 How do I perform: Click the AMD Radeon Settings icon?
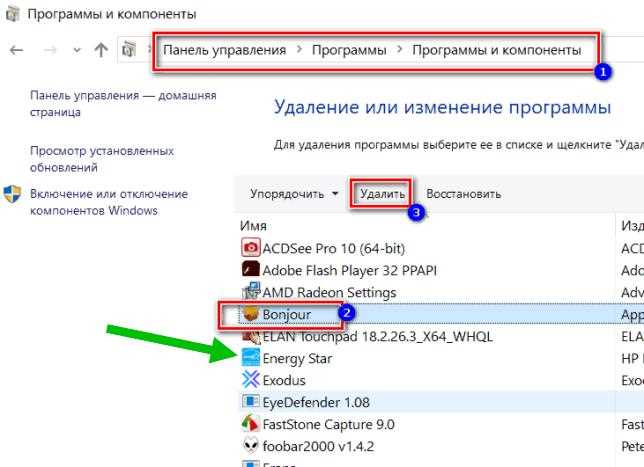coord(251,291)
